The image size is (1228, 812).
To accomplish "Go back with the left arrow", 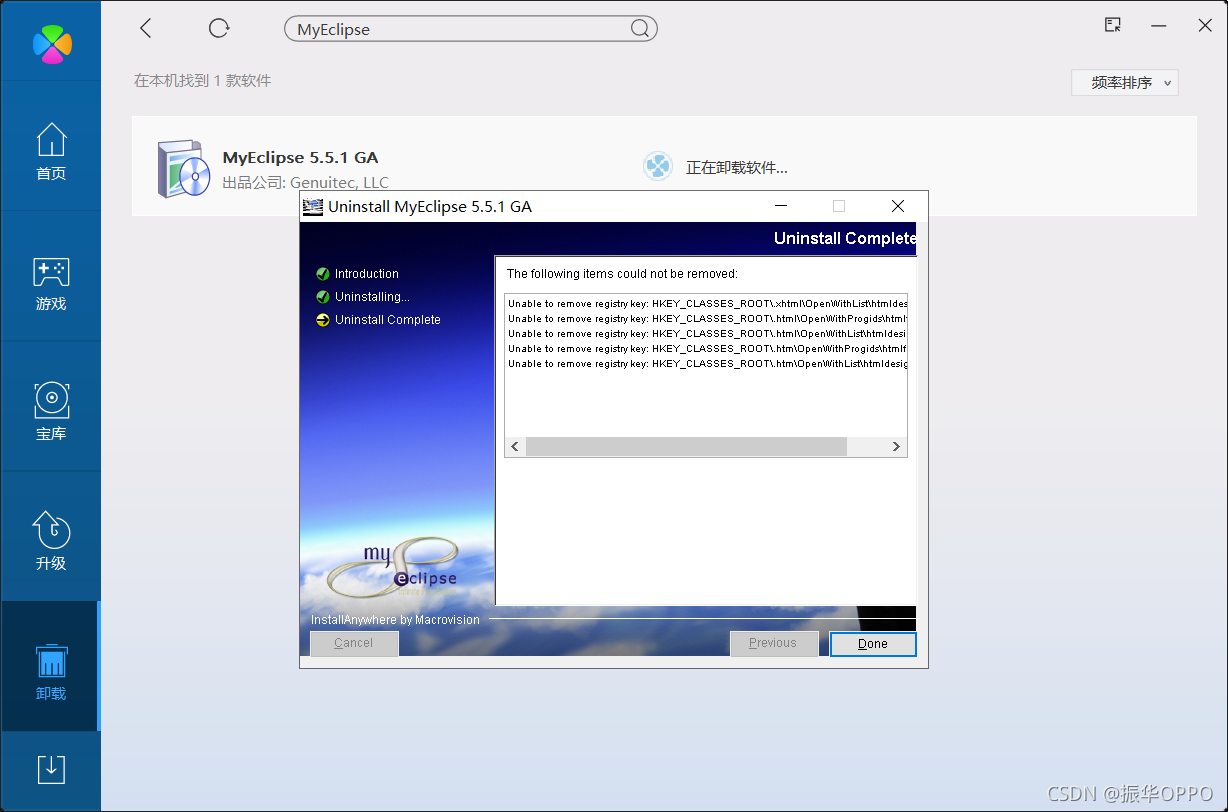I will [x=146, y=28].
